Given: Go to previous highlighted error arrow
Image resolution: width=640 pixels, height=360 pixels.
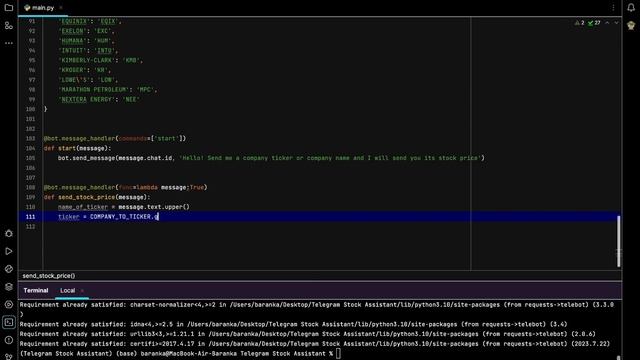Looking at the screenshot, I should [x=607, y=23].
